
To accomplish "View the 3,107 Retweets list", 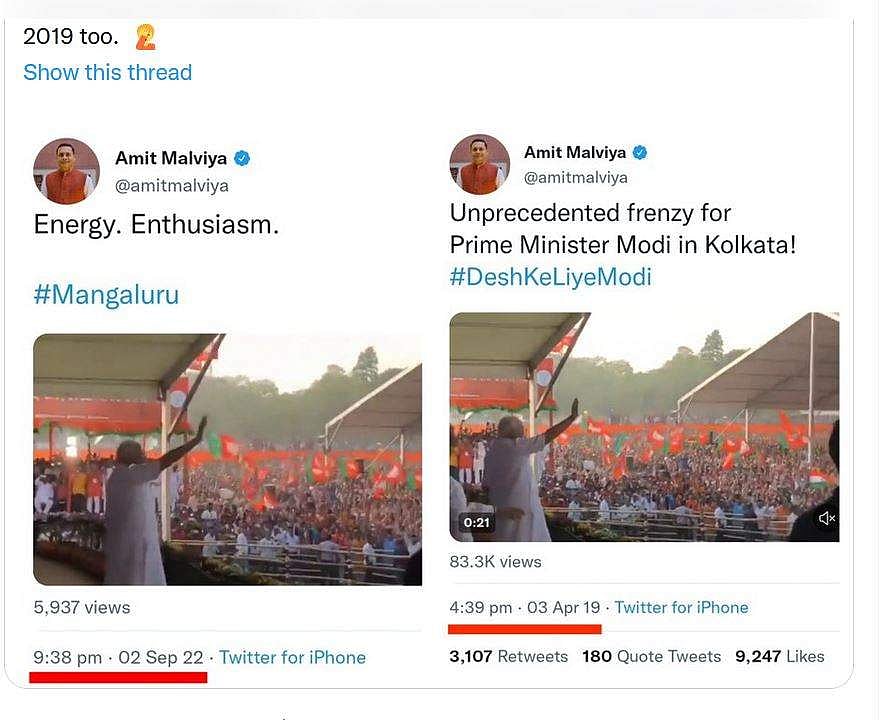I will click(x=509, y=656).
